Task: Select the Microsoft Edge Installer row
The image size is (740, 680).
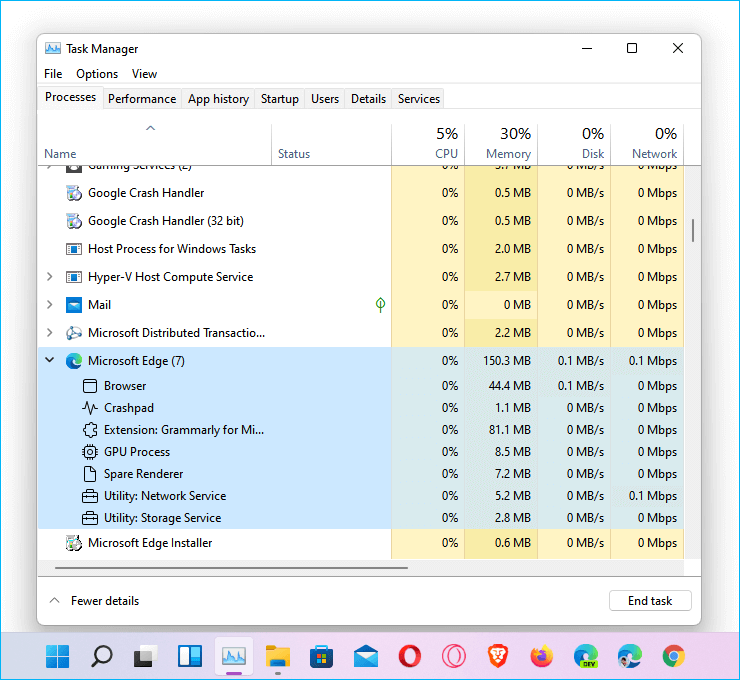Action: [361, 543]
